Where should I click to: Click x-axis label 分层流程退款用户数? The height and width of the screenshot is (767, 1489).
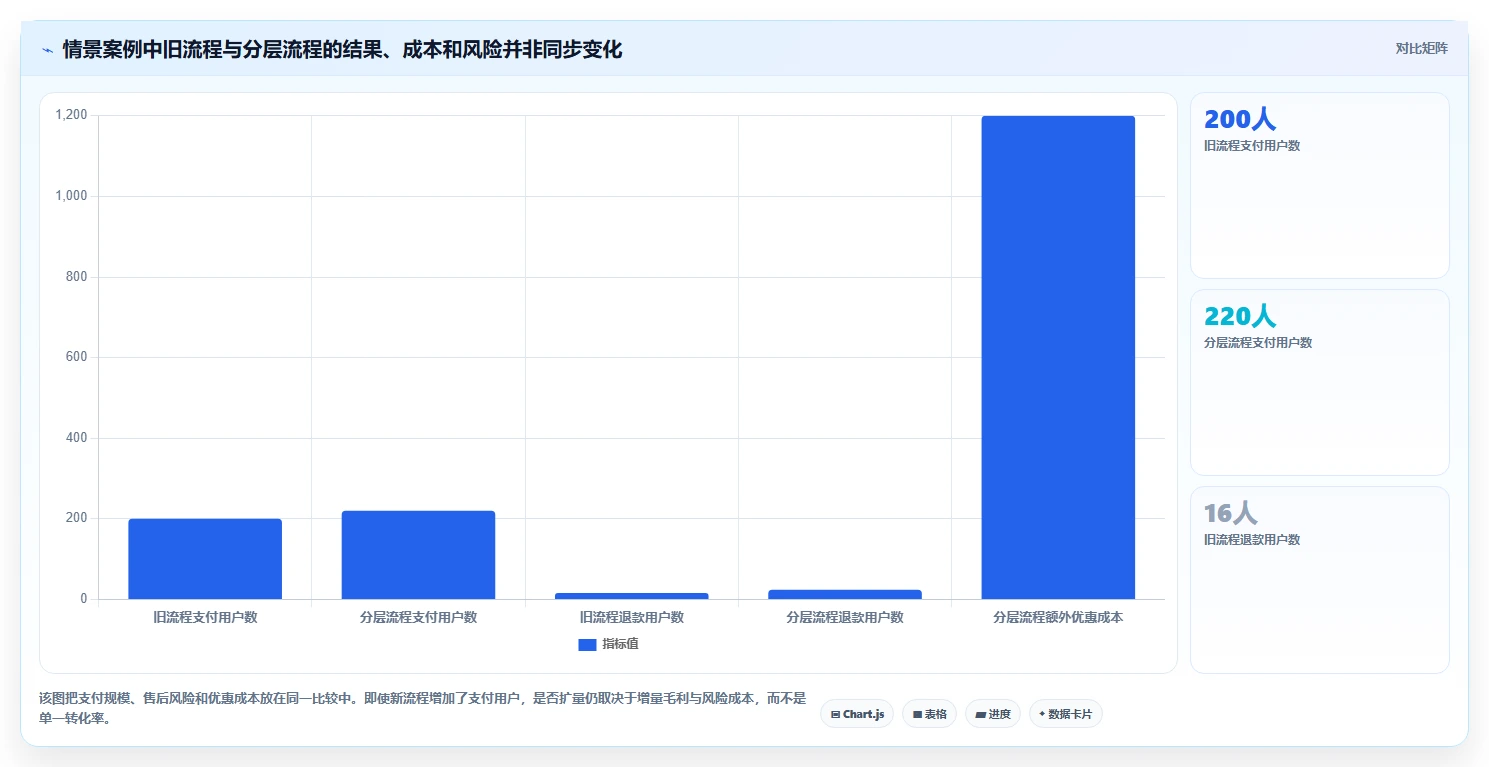845,618
